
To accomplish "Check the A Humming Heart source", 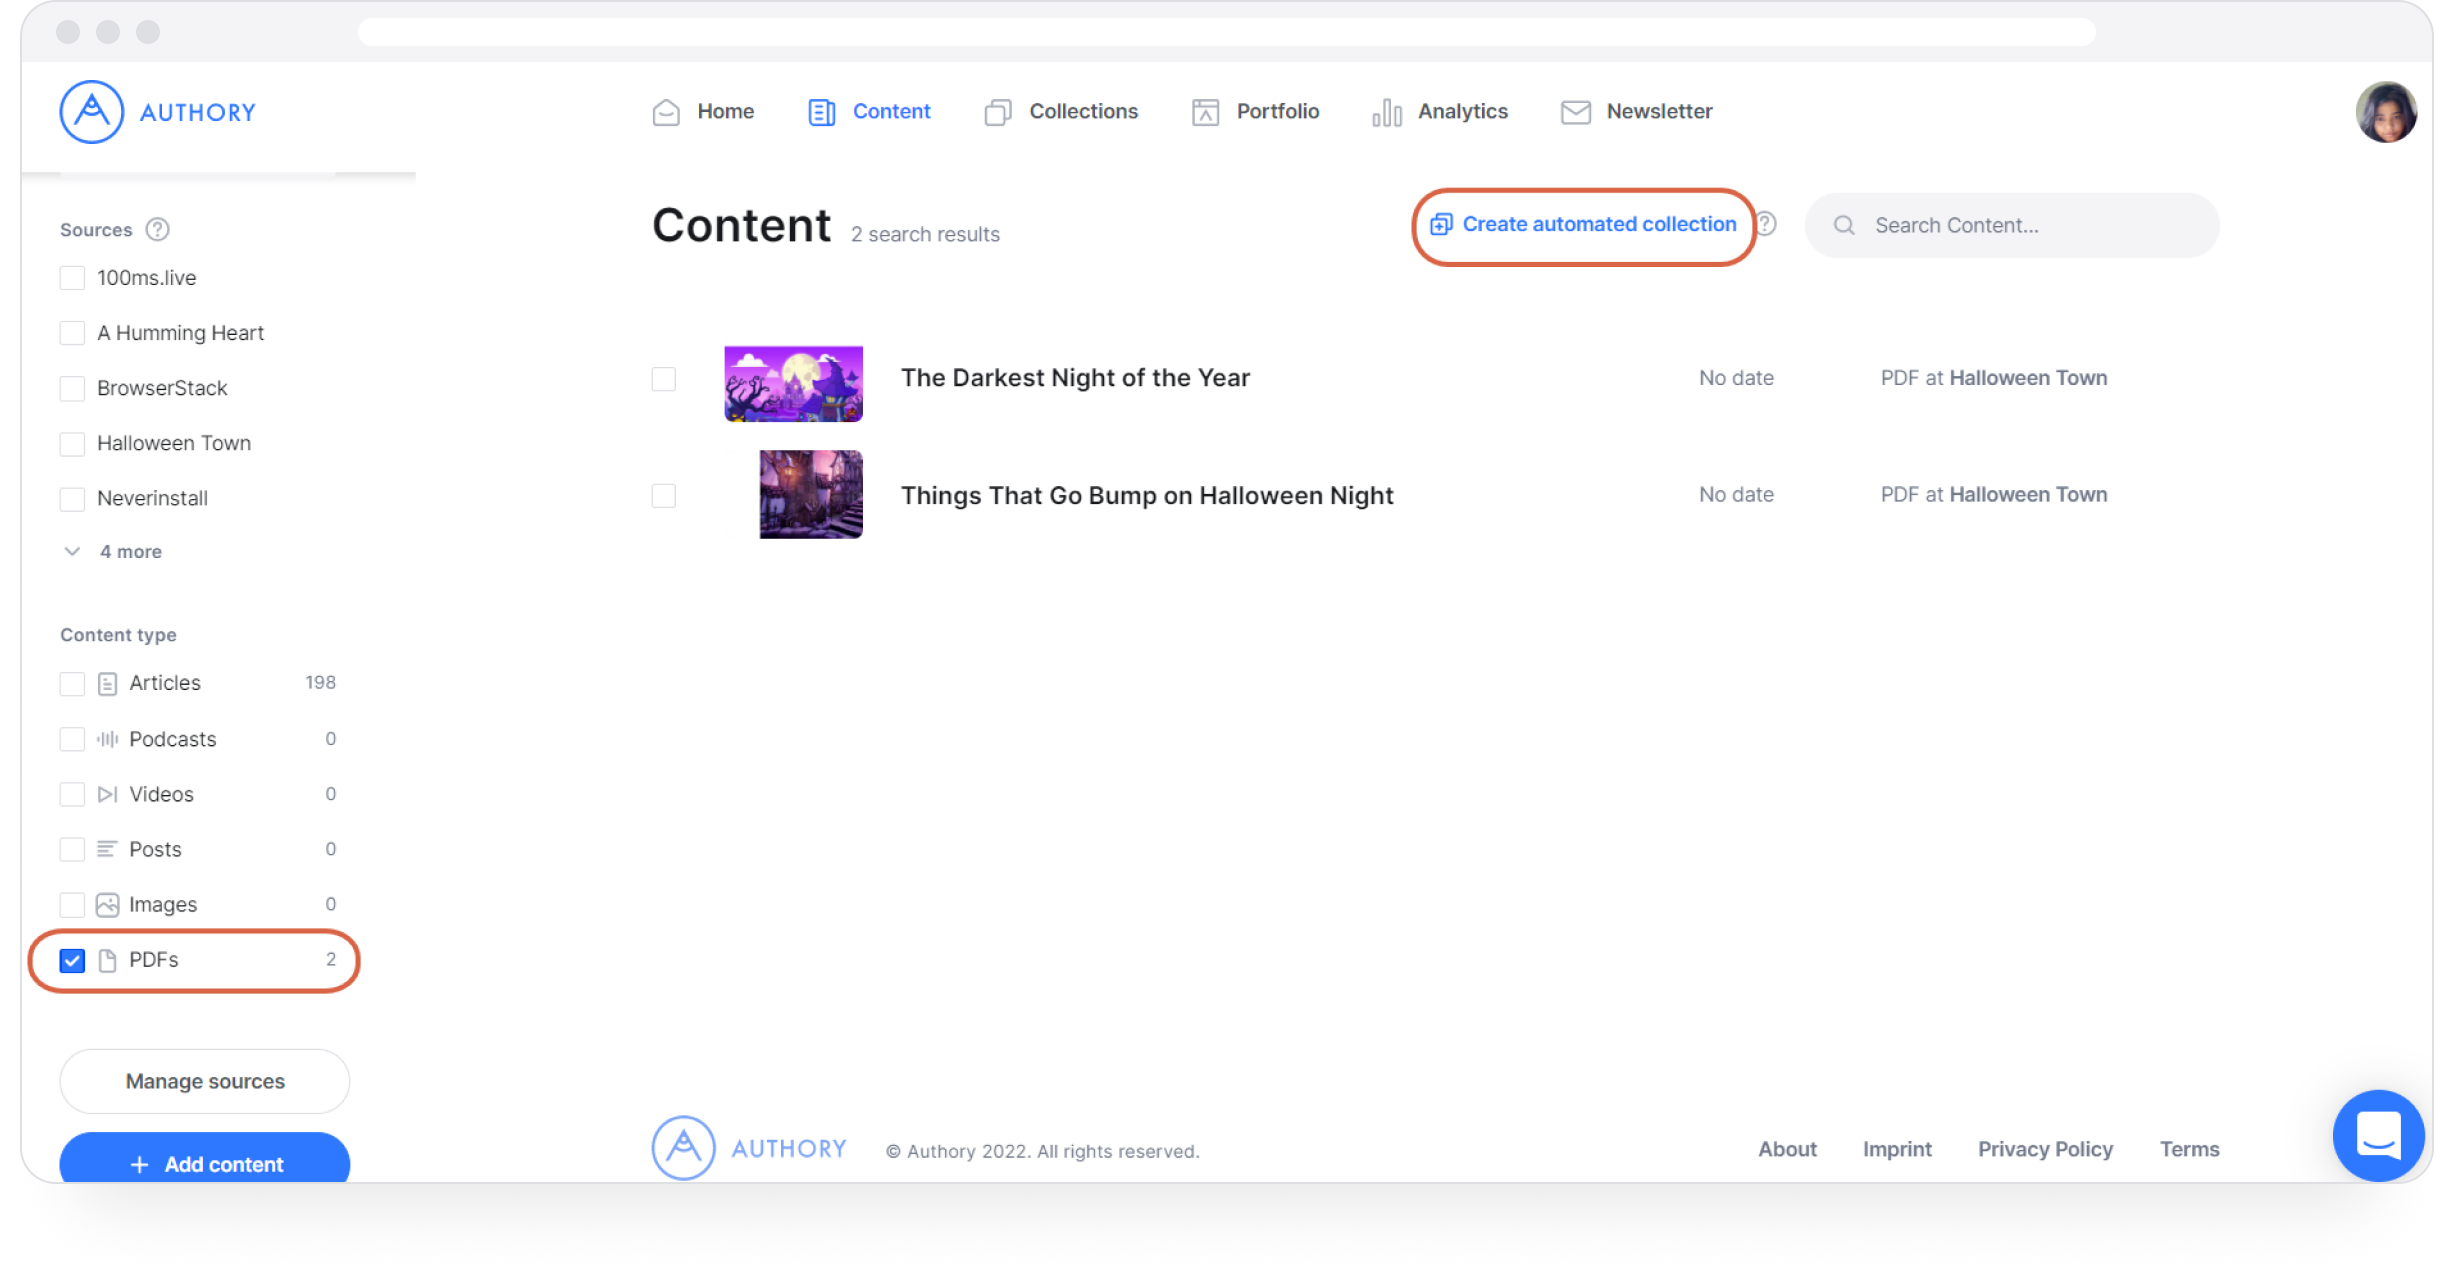I will coord(72,333).
